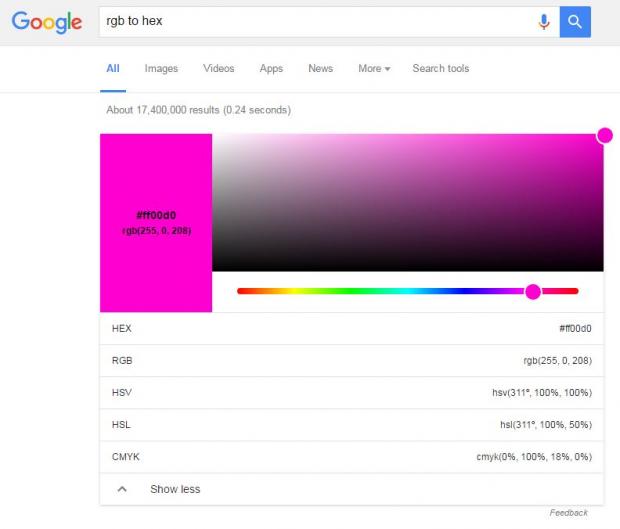This screenshot has width=620, height=529.
Task: Open Search tools options
Action: 440,69
